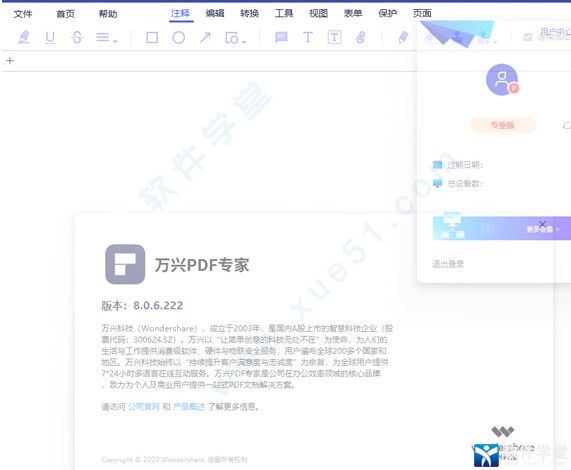Screen dimensions: 571x470
Task: Switch to the 转换 tab
Action: coord(249,13)
